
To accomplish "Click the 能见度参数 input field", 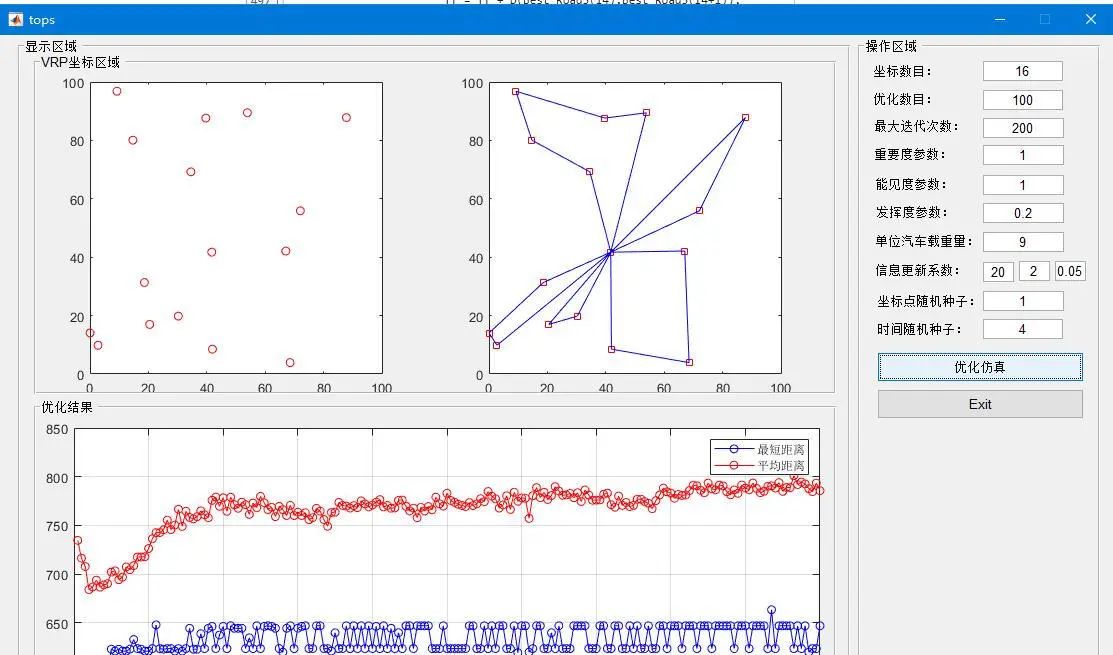I will (1022, 185).
